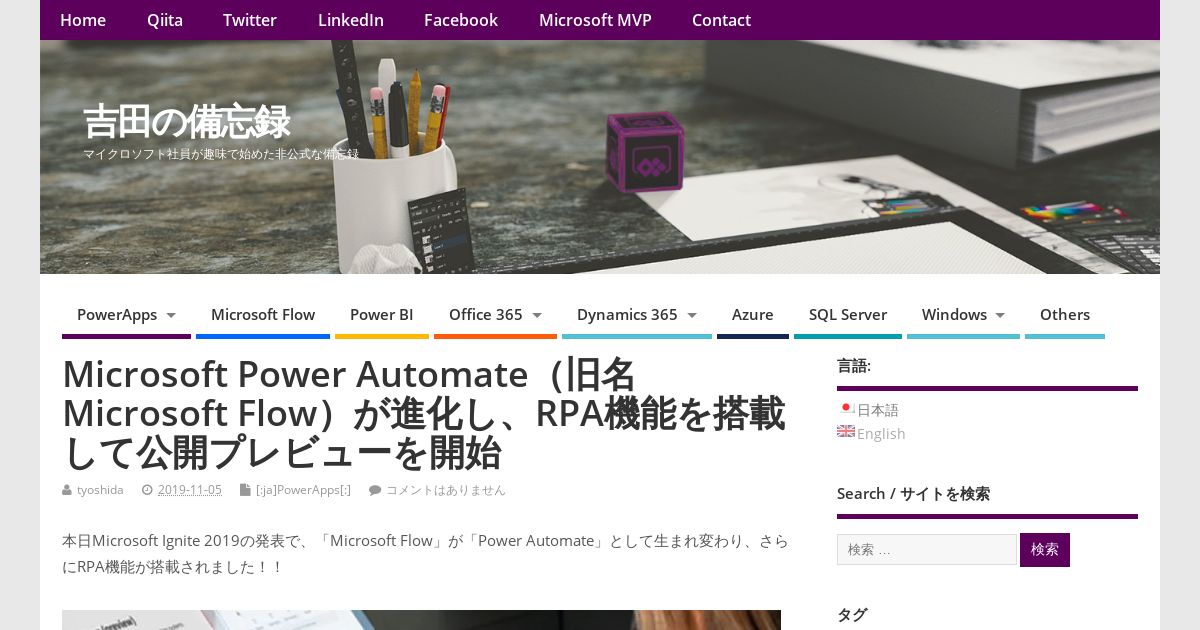Viewport: 1200px width, 630px height.
Task: Click the intro paragraph mentioning Microsoft Ignite 2019
Action: point(425,554)
